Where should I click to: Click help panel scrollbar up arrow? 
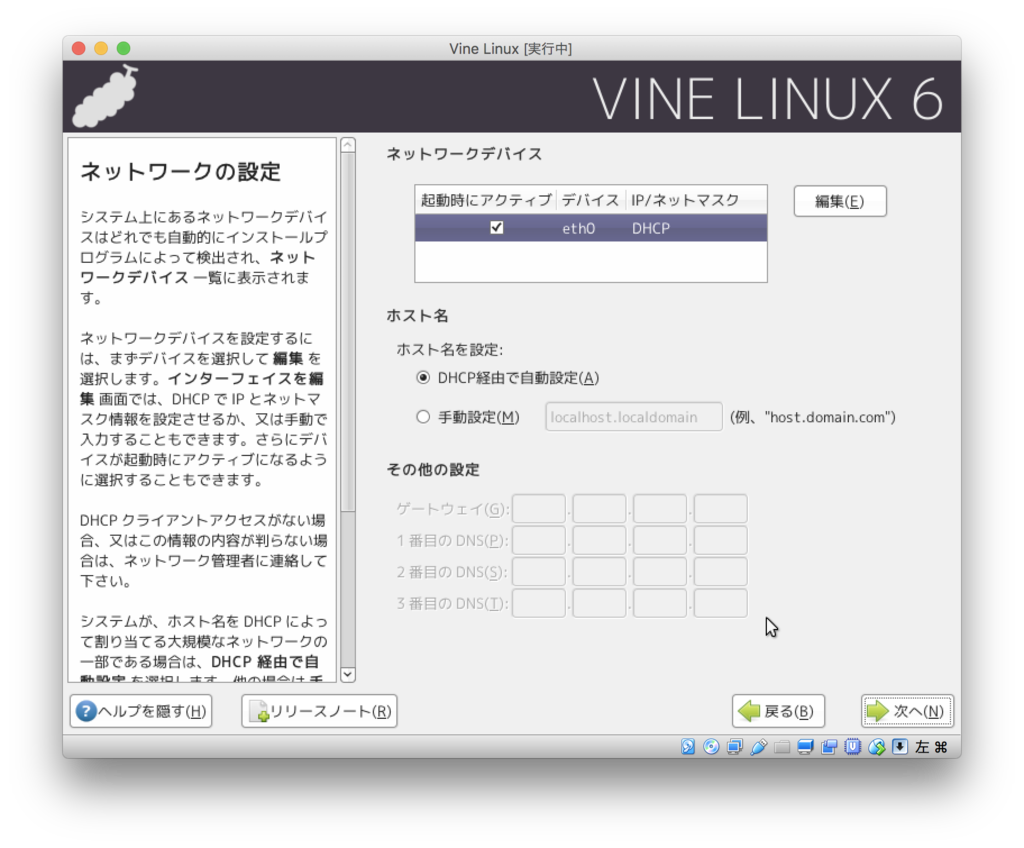[x=348, y=145]
